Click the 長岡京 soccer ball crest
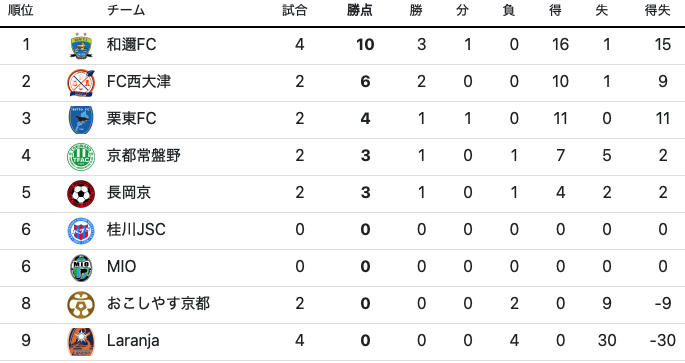Screen dimensions: 685x363 pyautogui.click(x=81, y=194)
